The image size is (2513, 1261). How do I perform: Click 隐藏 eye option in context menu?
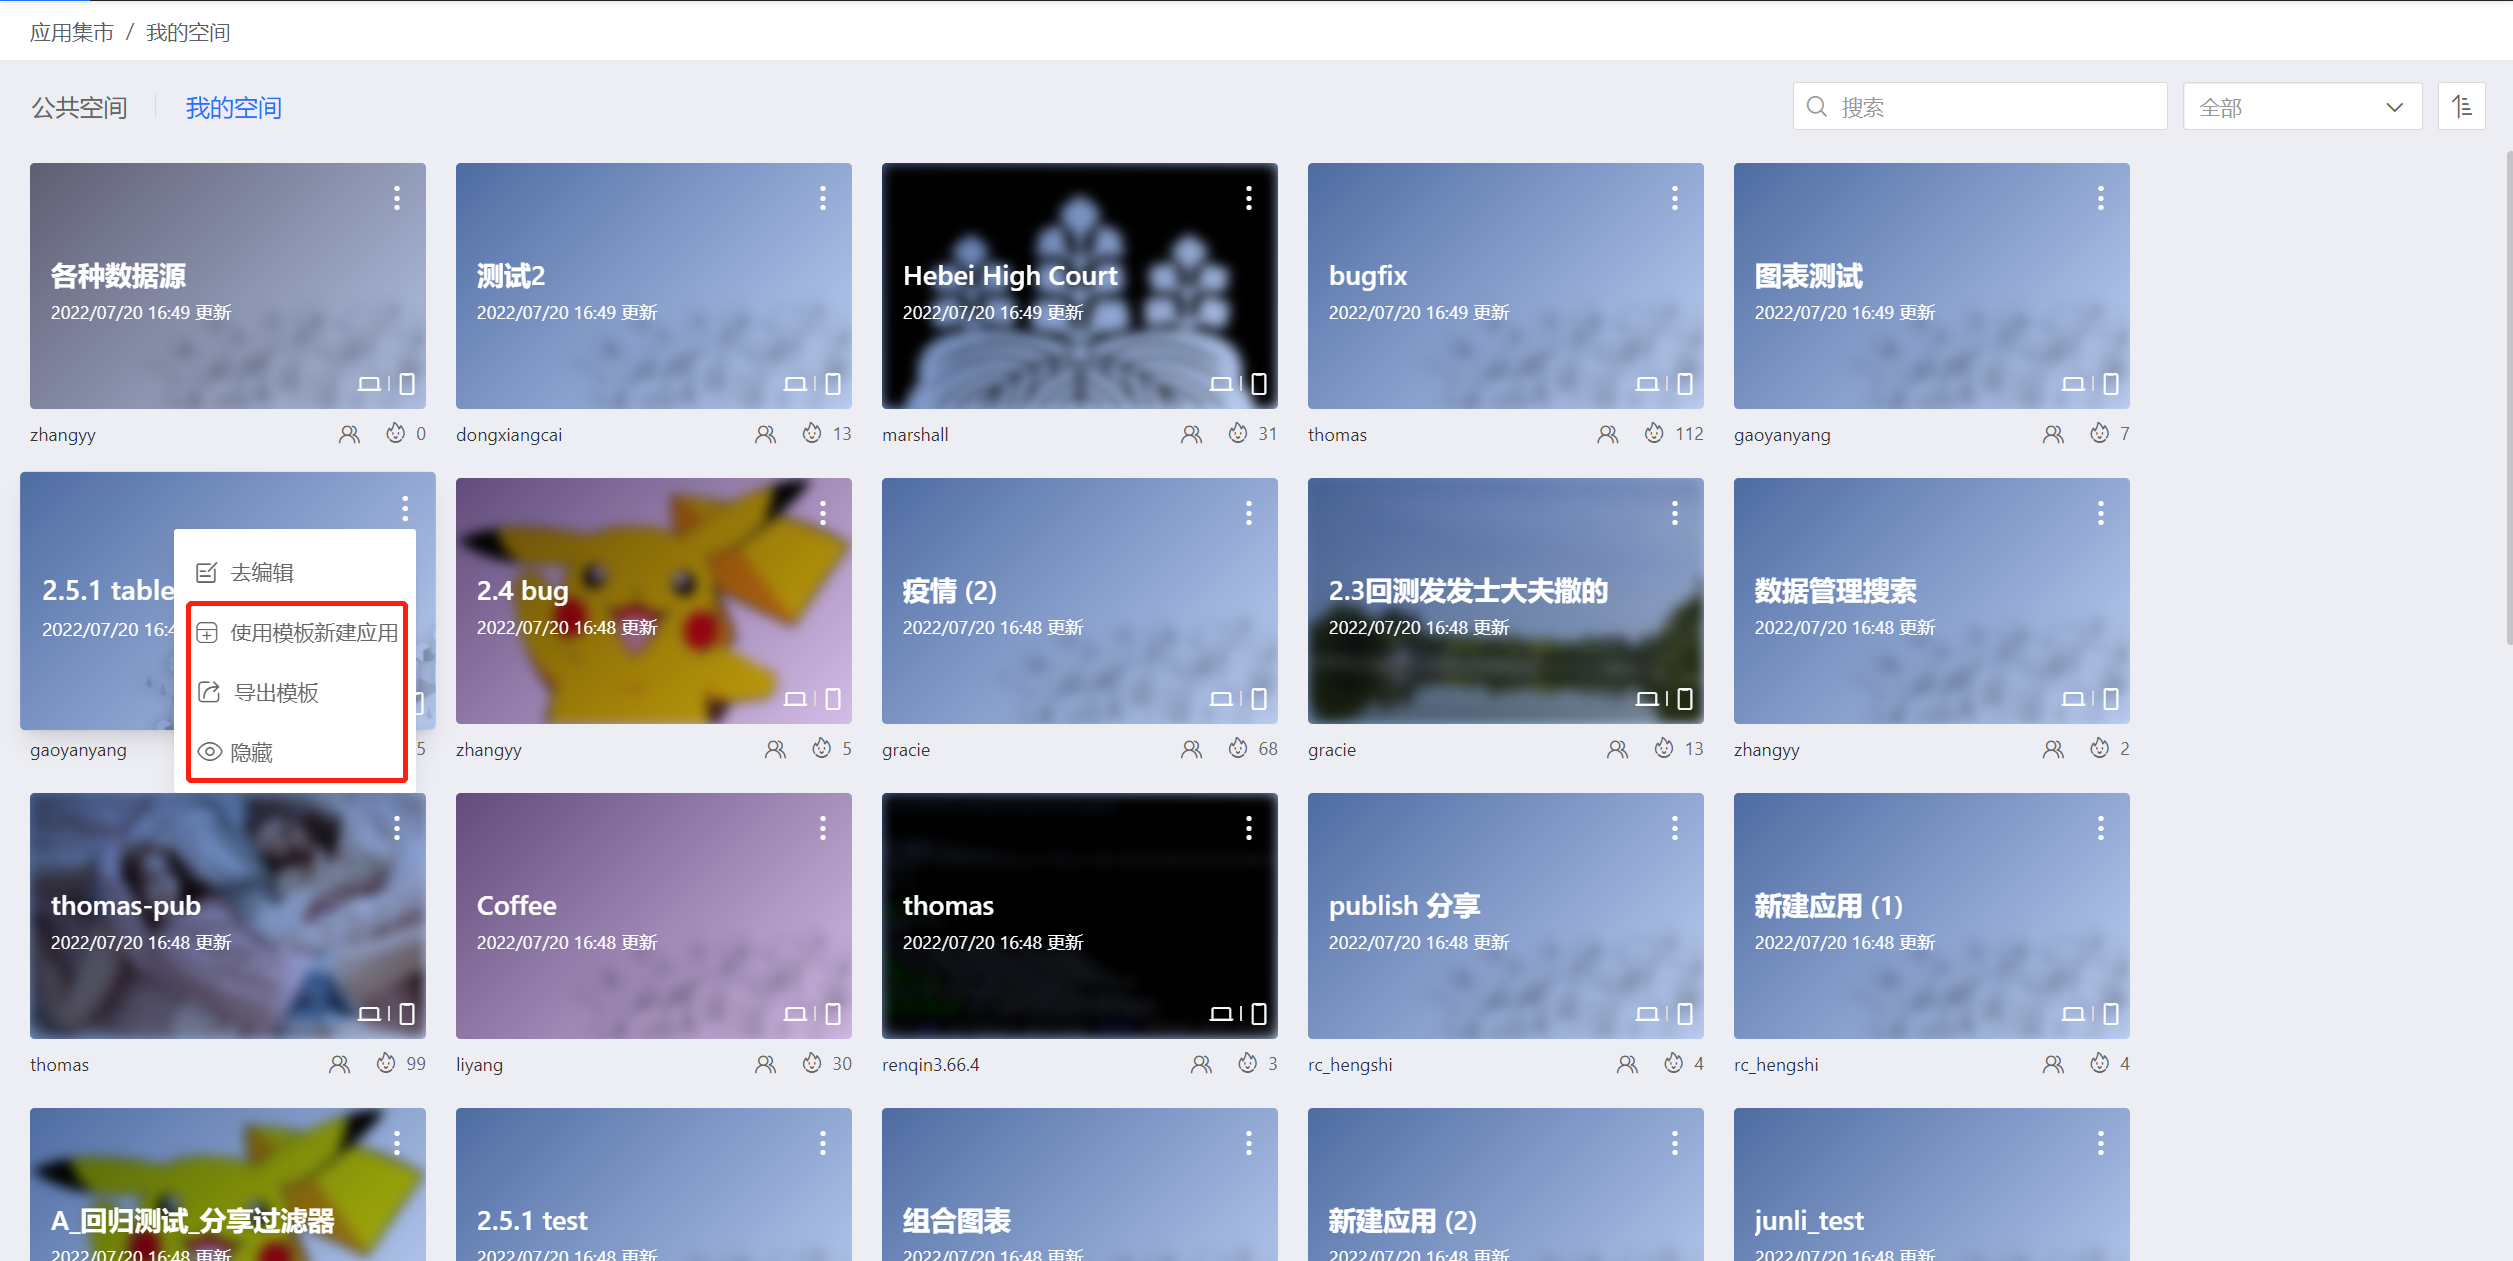(251, 752)
